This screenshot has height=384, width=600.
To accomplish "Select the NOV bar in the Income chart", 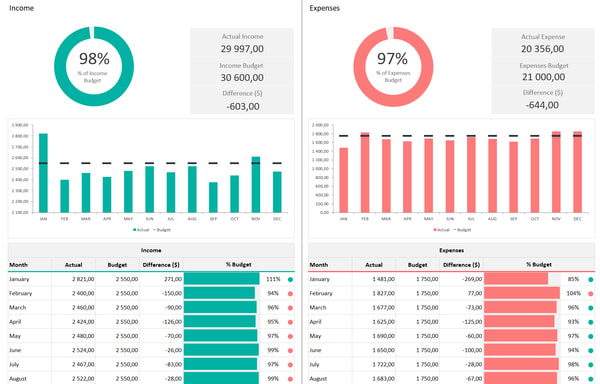I will [256, 184].
